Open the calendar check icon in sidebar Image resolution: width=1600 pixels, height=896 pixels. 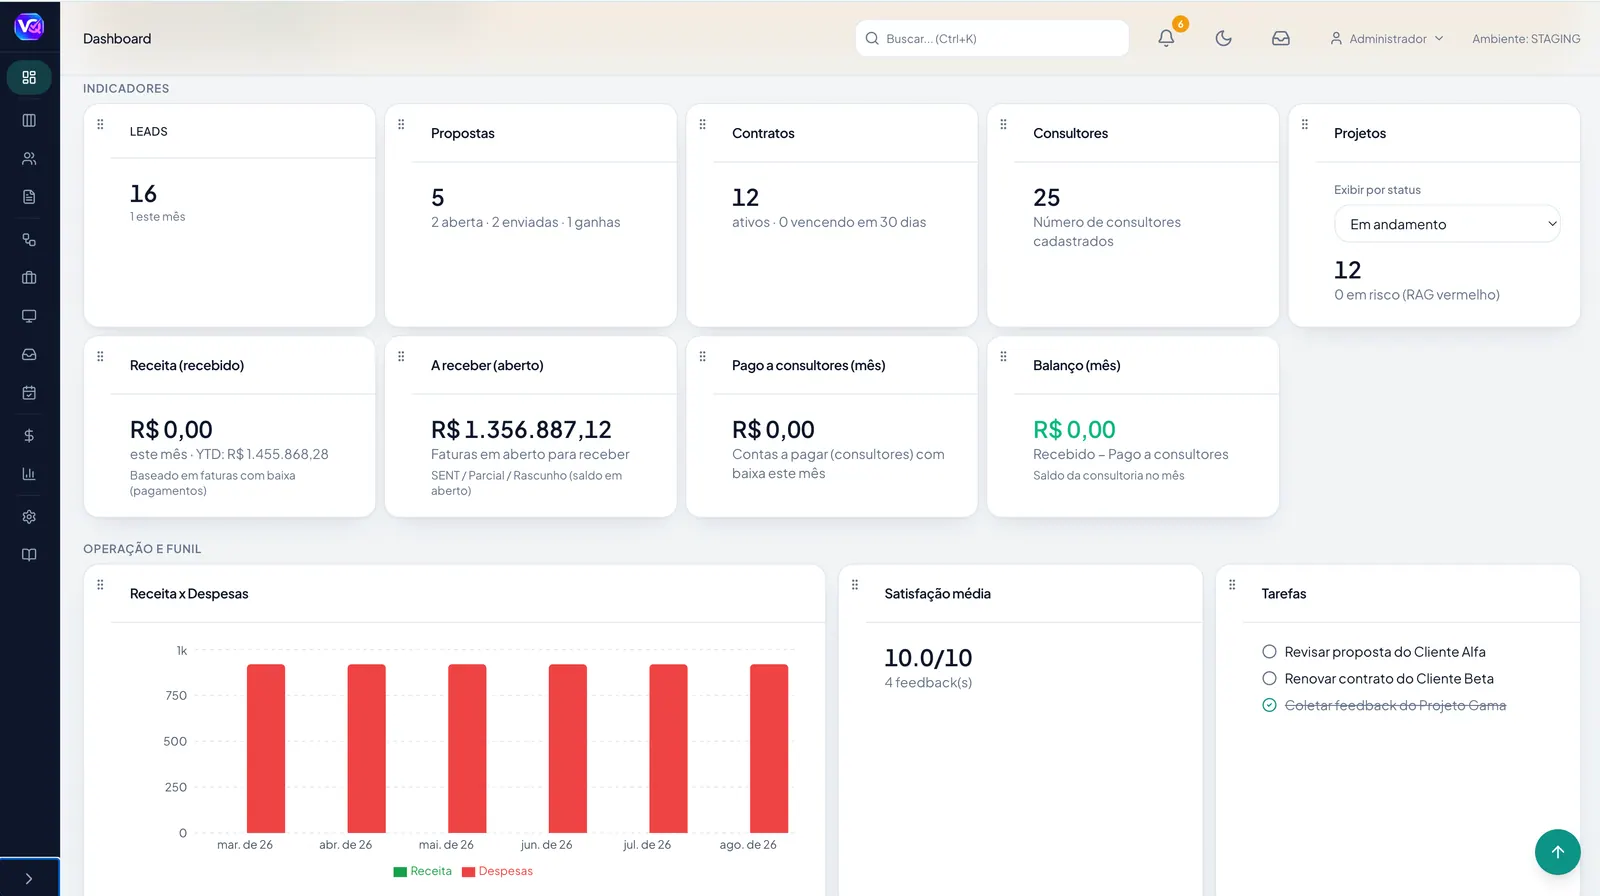click(x=29, y=393)
